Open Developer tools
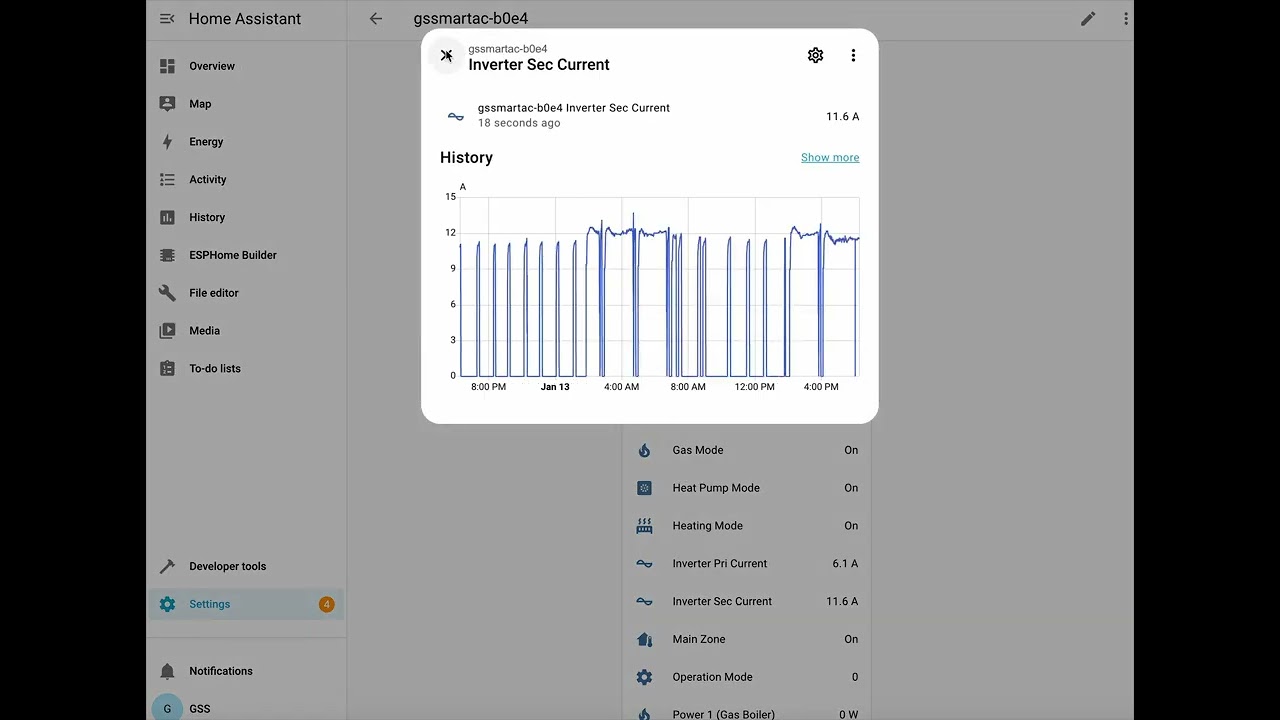 click(x=245, y=566)
